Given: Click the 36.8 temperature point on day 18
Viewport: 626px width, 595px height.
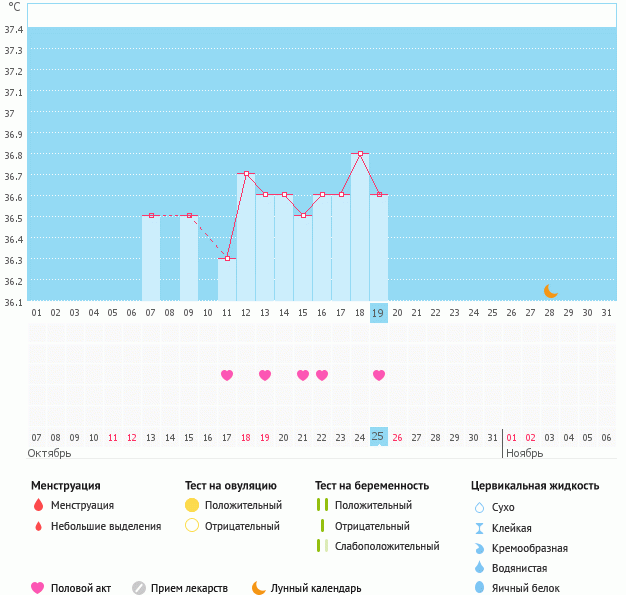Looking at the screenshot, I should (360, 154).
